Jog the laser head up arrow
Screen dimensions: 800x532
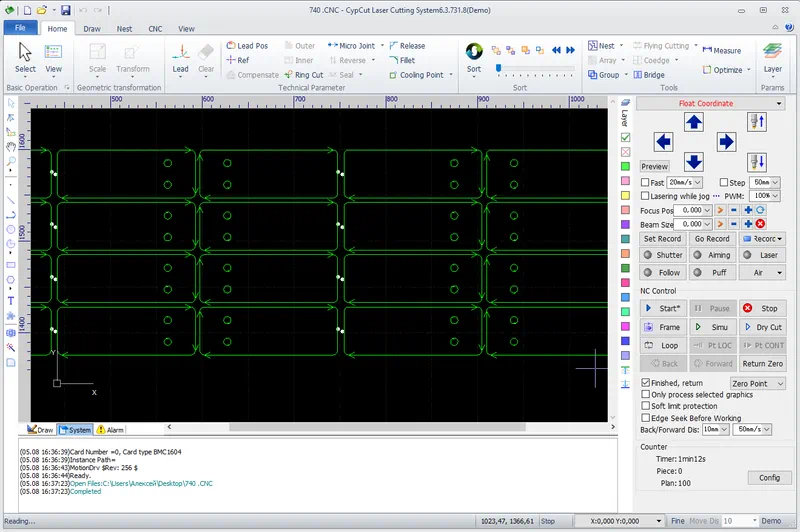click(x=694, y=121)
